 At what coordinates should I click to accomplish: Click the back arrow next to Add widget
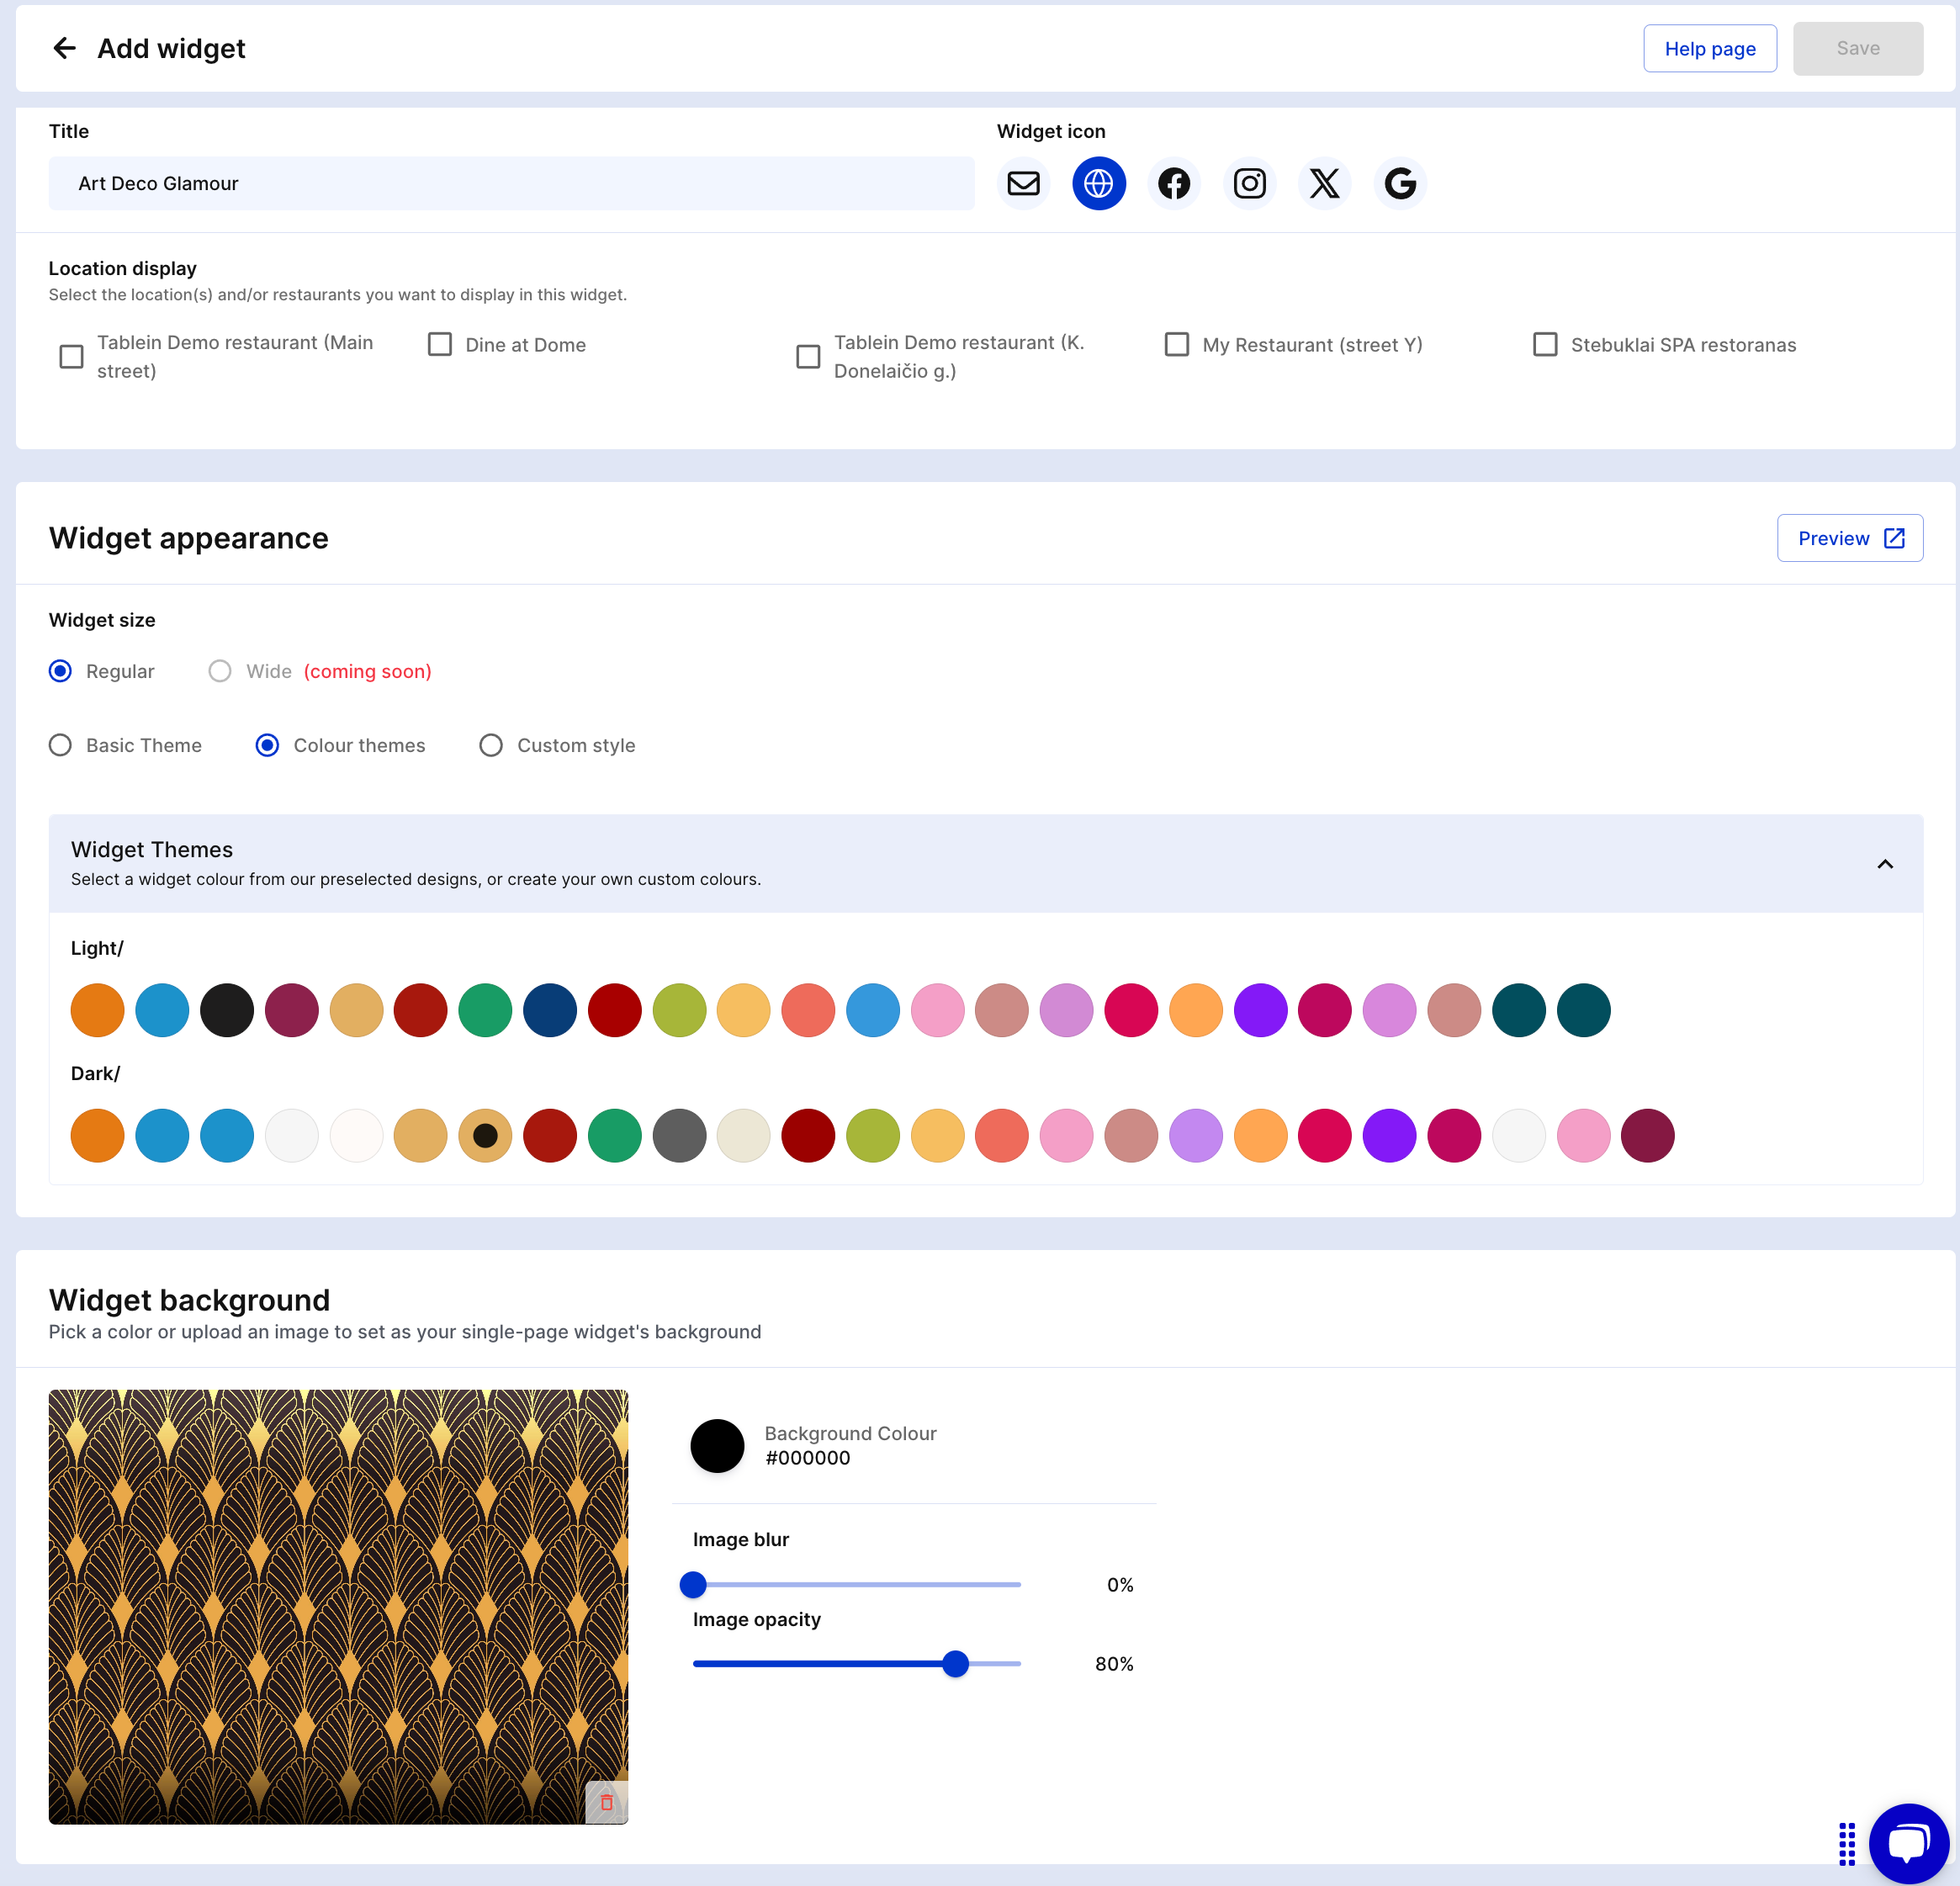65,48
